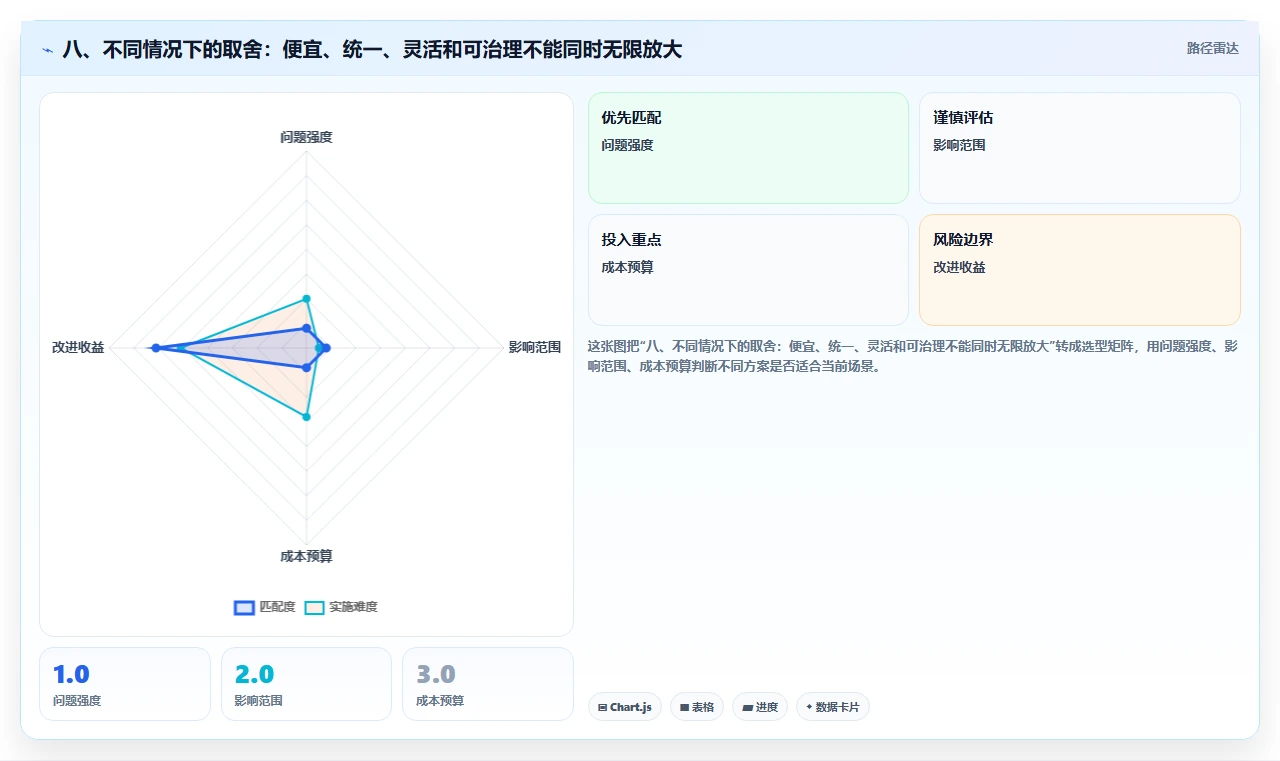Viewport: 1280px width, 761px height.
Task: Click the 影响范围 radar axis label
Action: [x=535, y=348]
